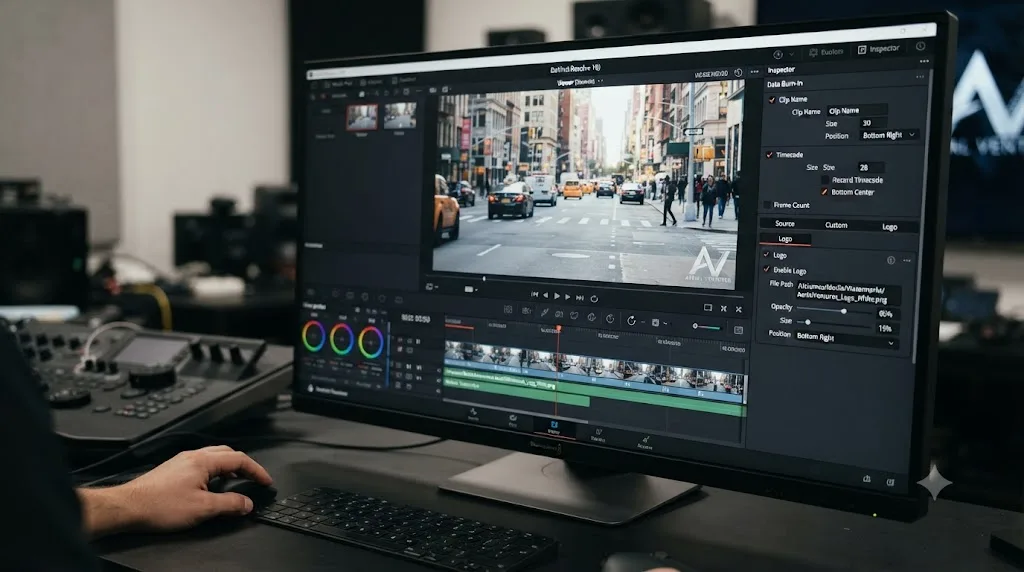The image size is (1024, 572).
Task: Uncheck the Clip Name checkbox
Action: tap(772, 100)
